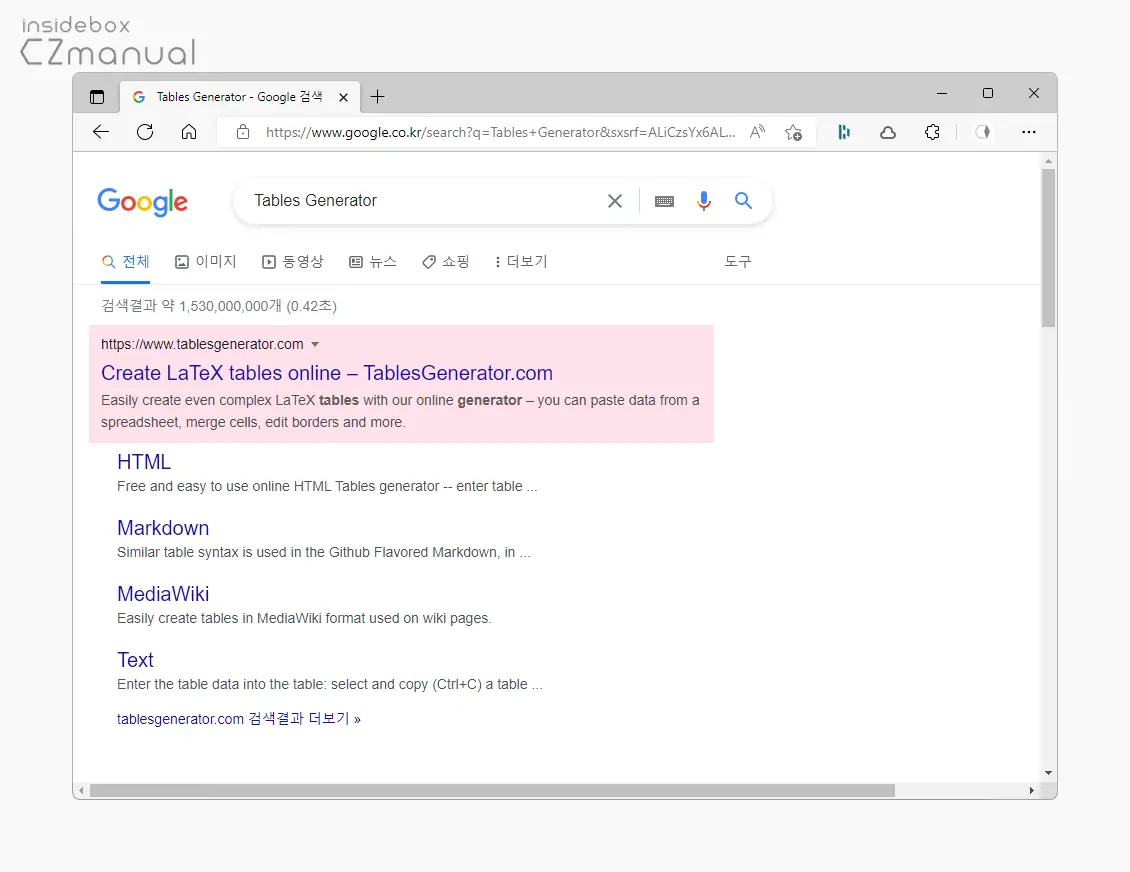Viewport: 1130px width, 872px height.
Task: Click the profile icon in toolbar
Action: tap(982, 132)
